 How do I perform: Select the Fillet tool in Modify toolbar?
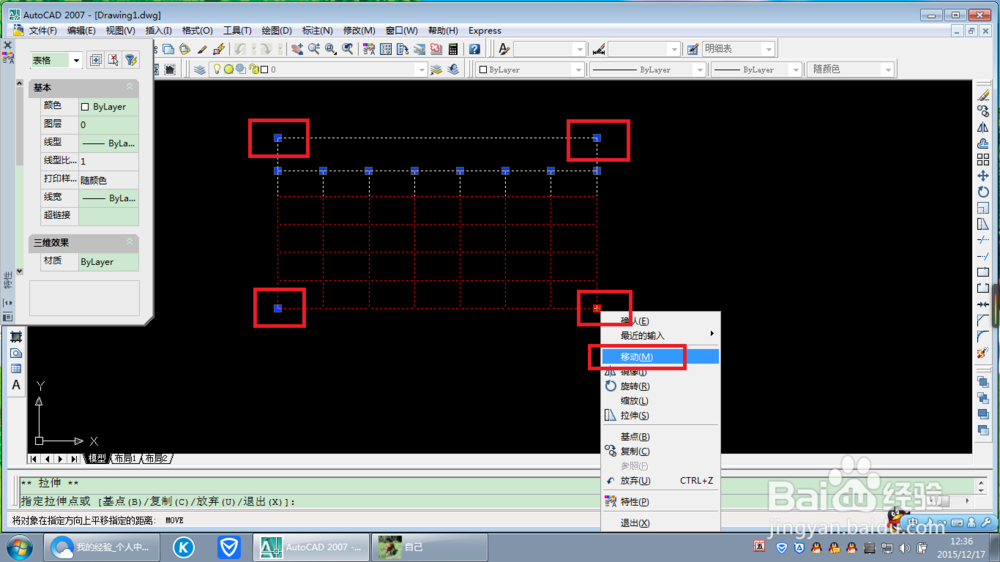click(x=983, y=336)
